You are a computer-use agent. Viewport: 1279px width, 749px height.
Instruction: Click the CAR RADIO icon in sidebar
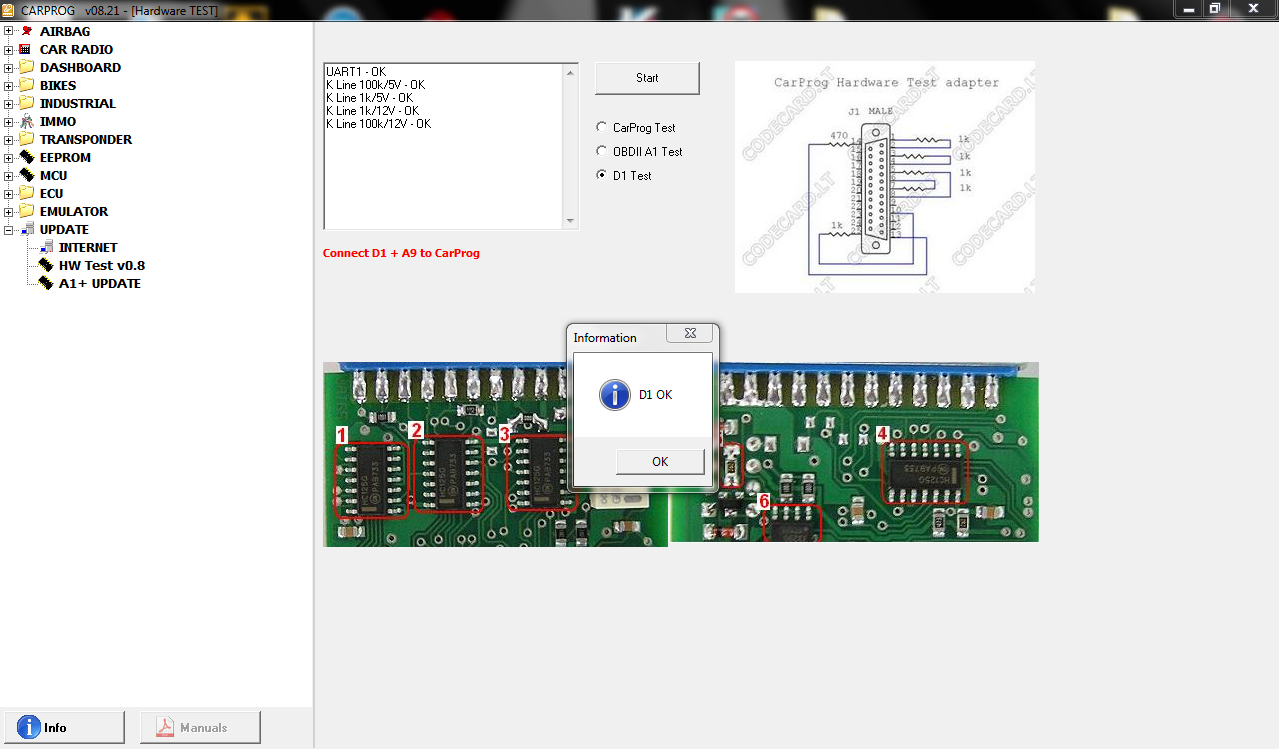(x=26, y=49)
